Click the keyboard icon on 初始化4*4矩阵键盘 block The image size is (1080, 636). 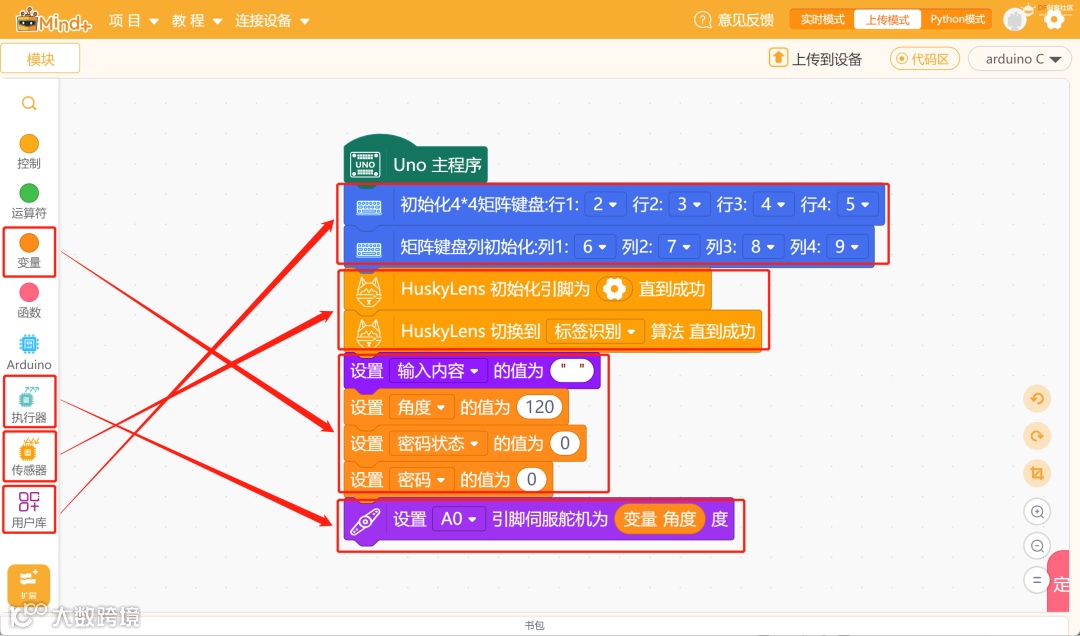[368, 206]
